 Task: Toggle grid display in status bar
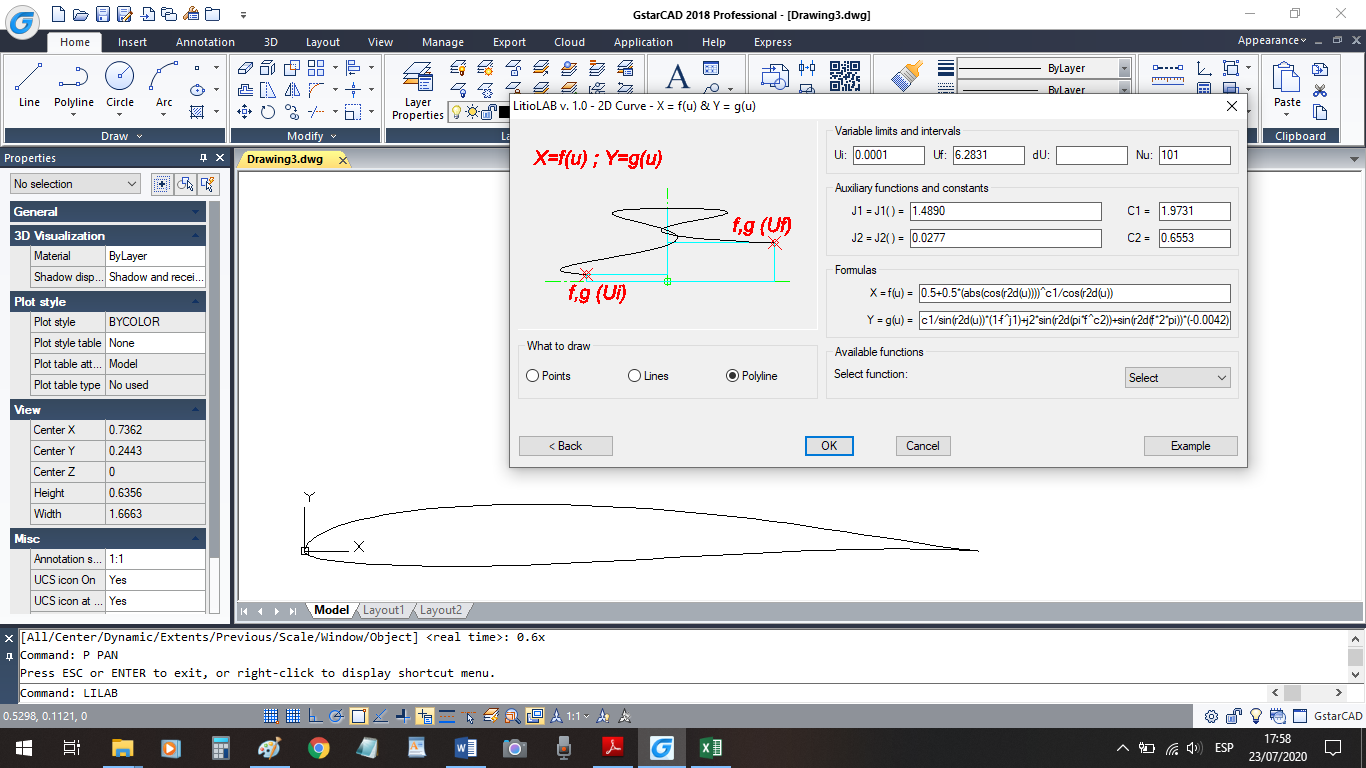tap(293, 716)
